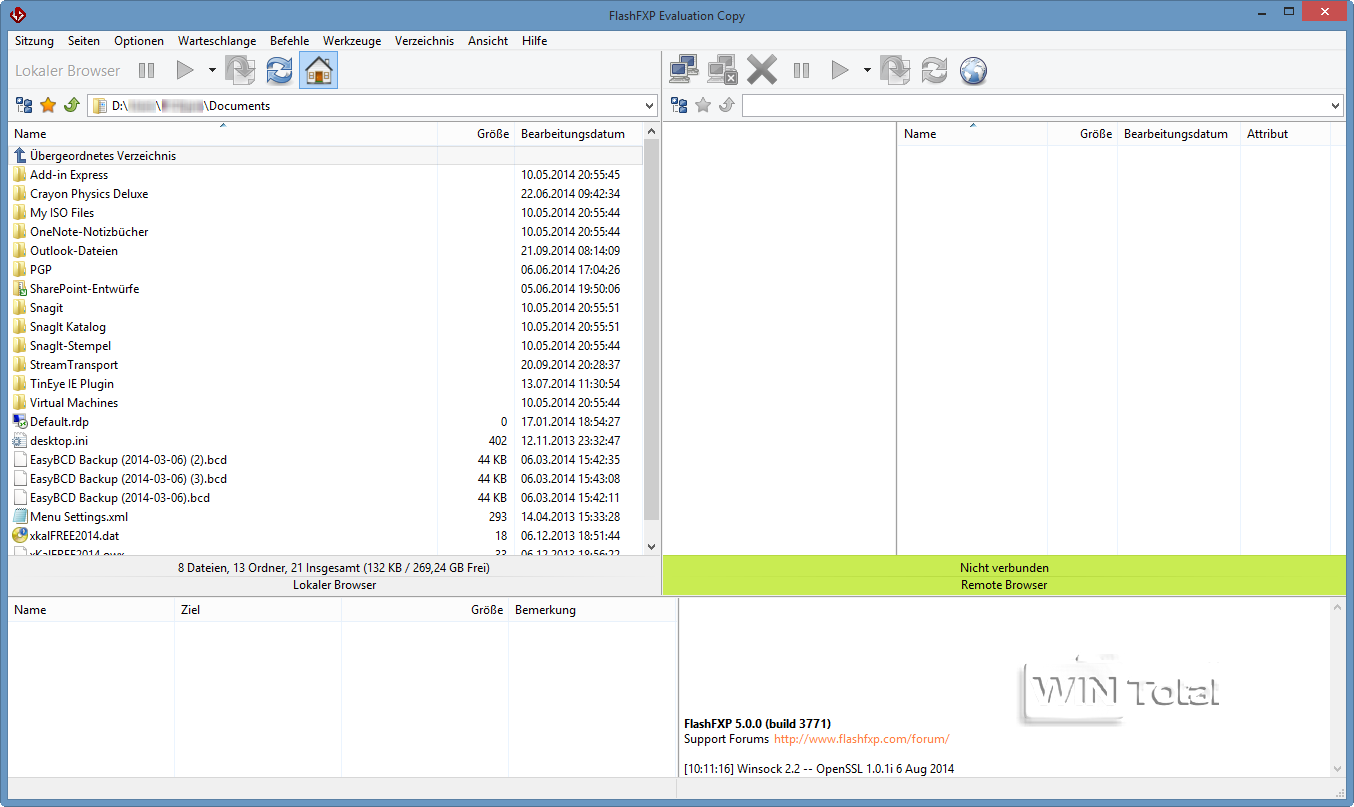Expand the remote path dropdown arrow

(x=1335, y=105)
